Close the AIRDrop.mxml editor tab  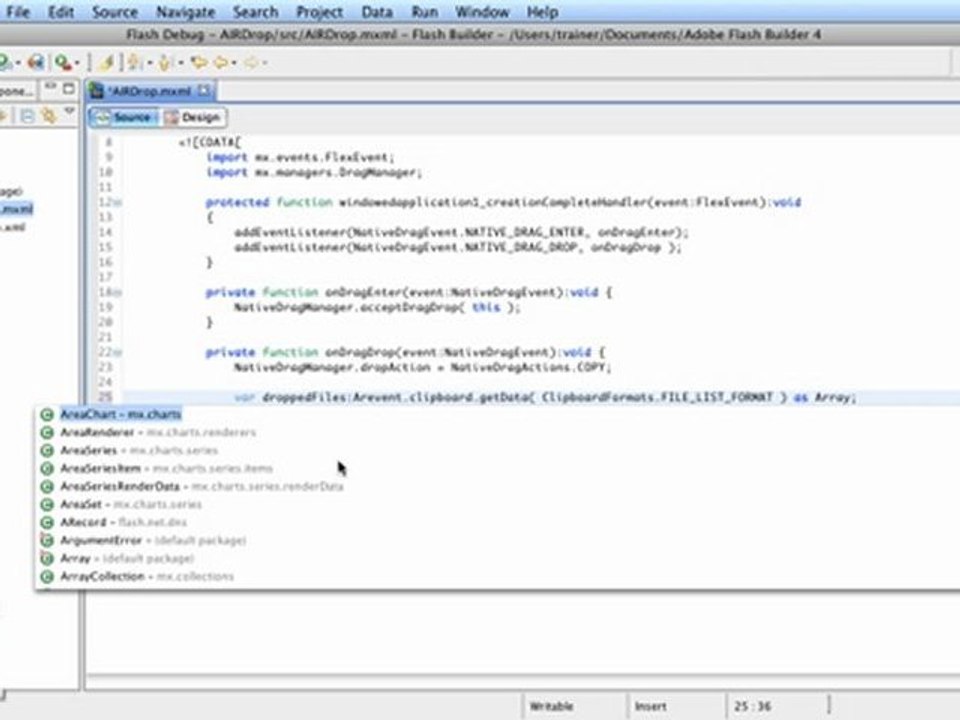click(204, 91)
